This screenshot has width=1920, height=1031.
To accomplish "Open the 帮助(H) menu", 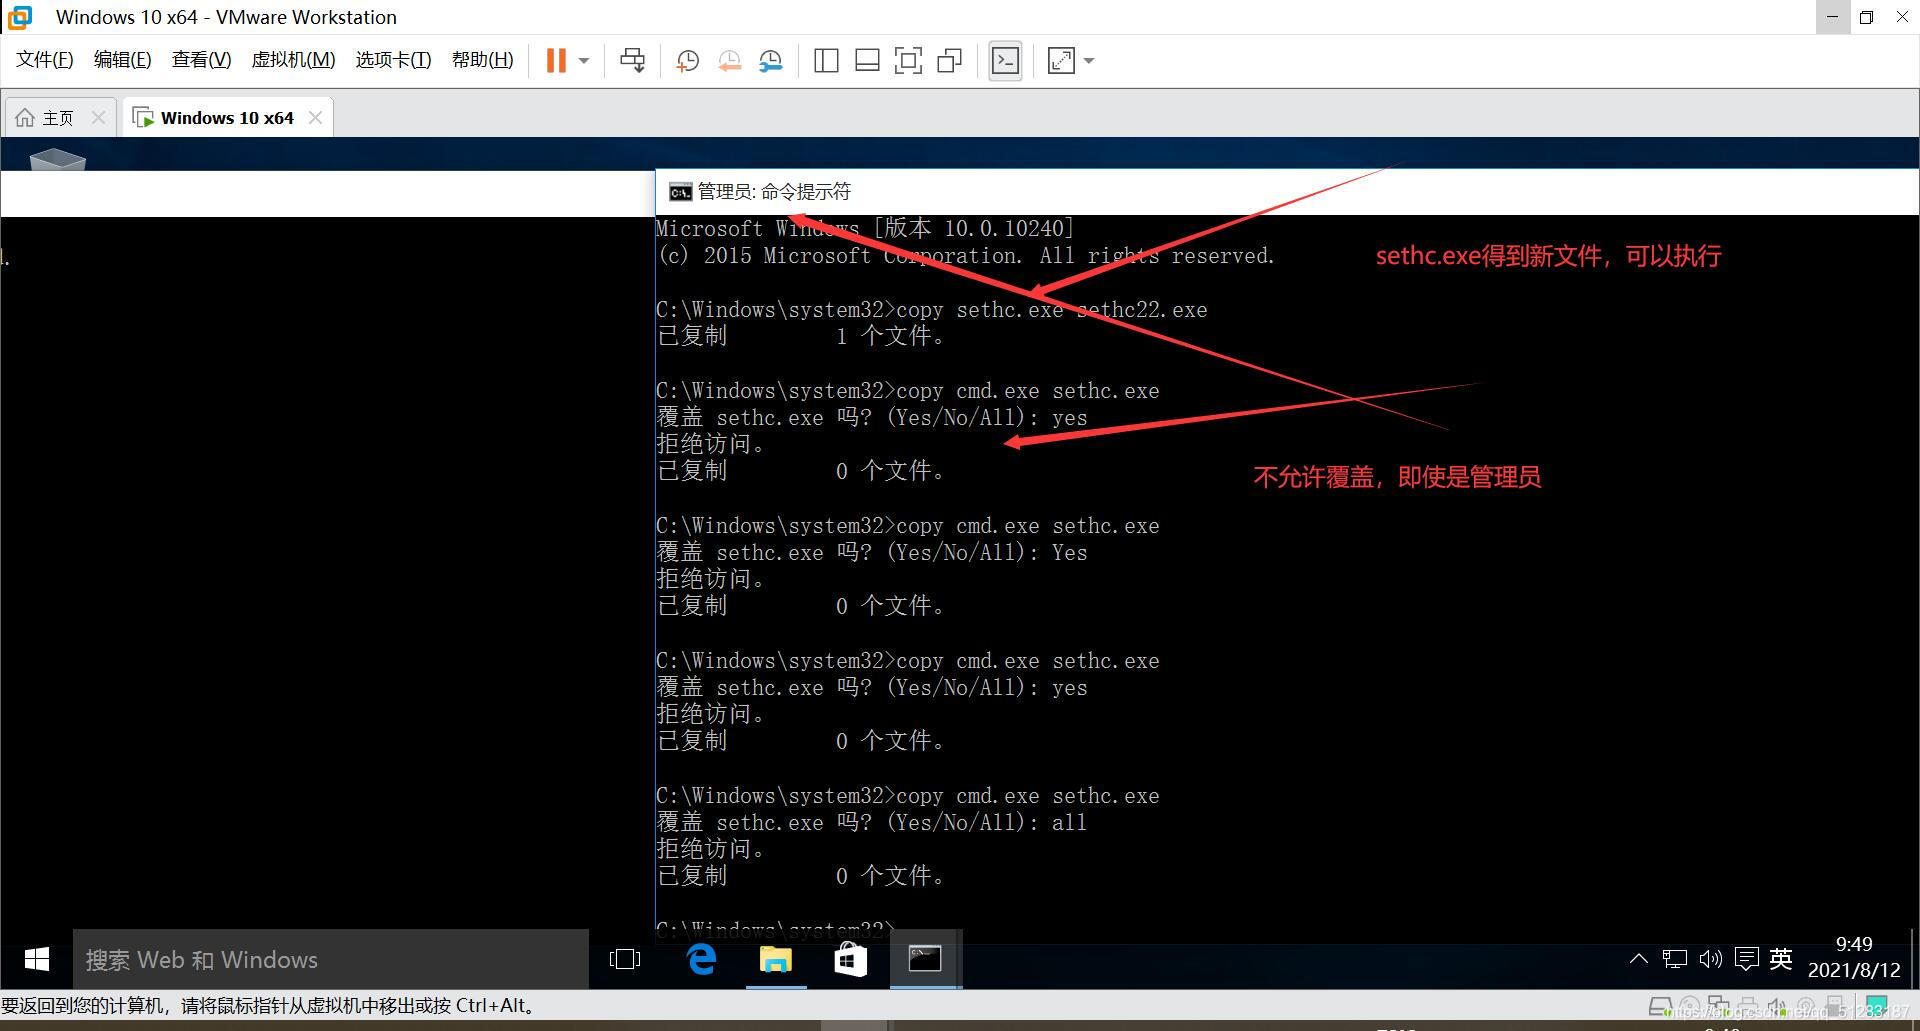I will point(482,60).
